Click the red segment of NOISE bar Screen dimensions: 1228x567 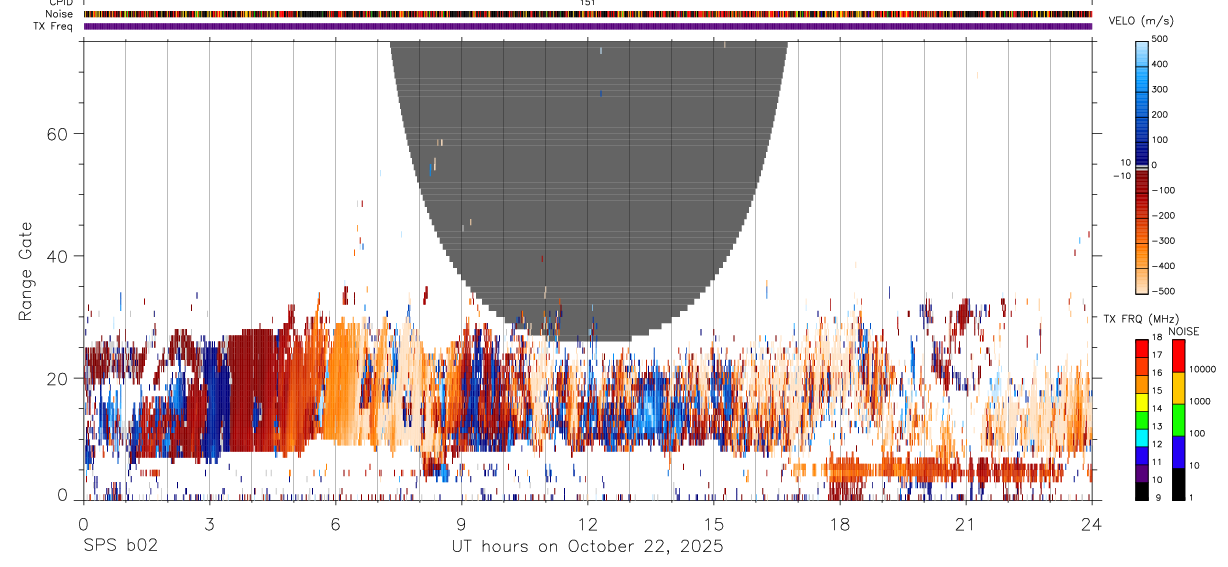tap(1179, 356)
